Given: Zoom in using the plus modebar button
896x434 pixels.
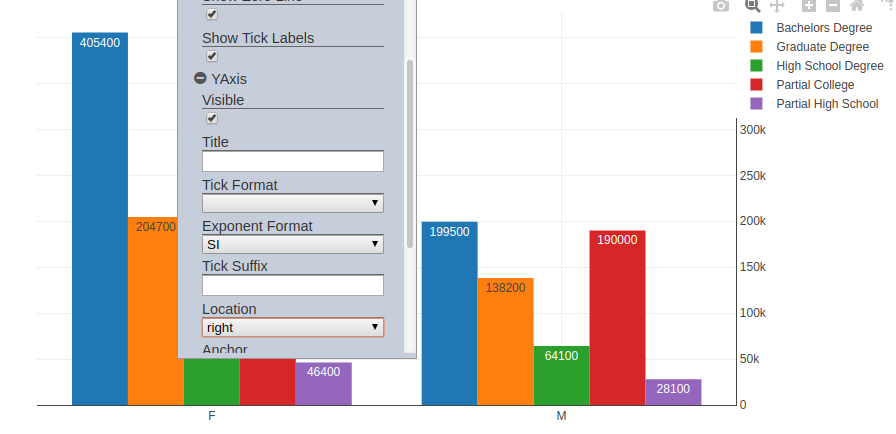Looking at the screenshot, I should [x=809, y=6].
